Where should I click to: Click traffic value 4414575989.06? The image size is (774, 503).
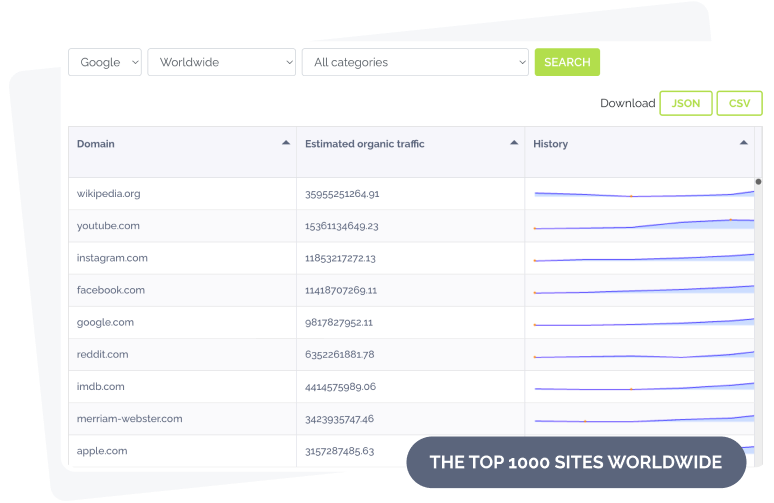click(340, 386)
